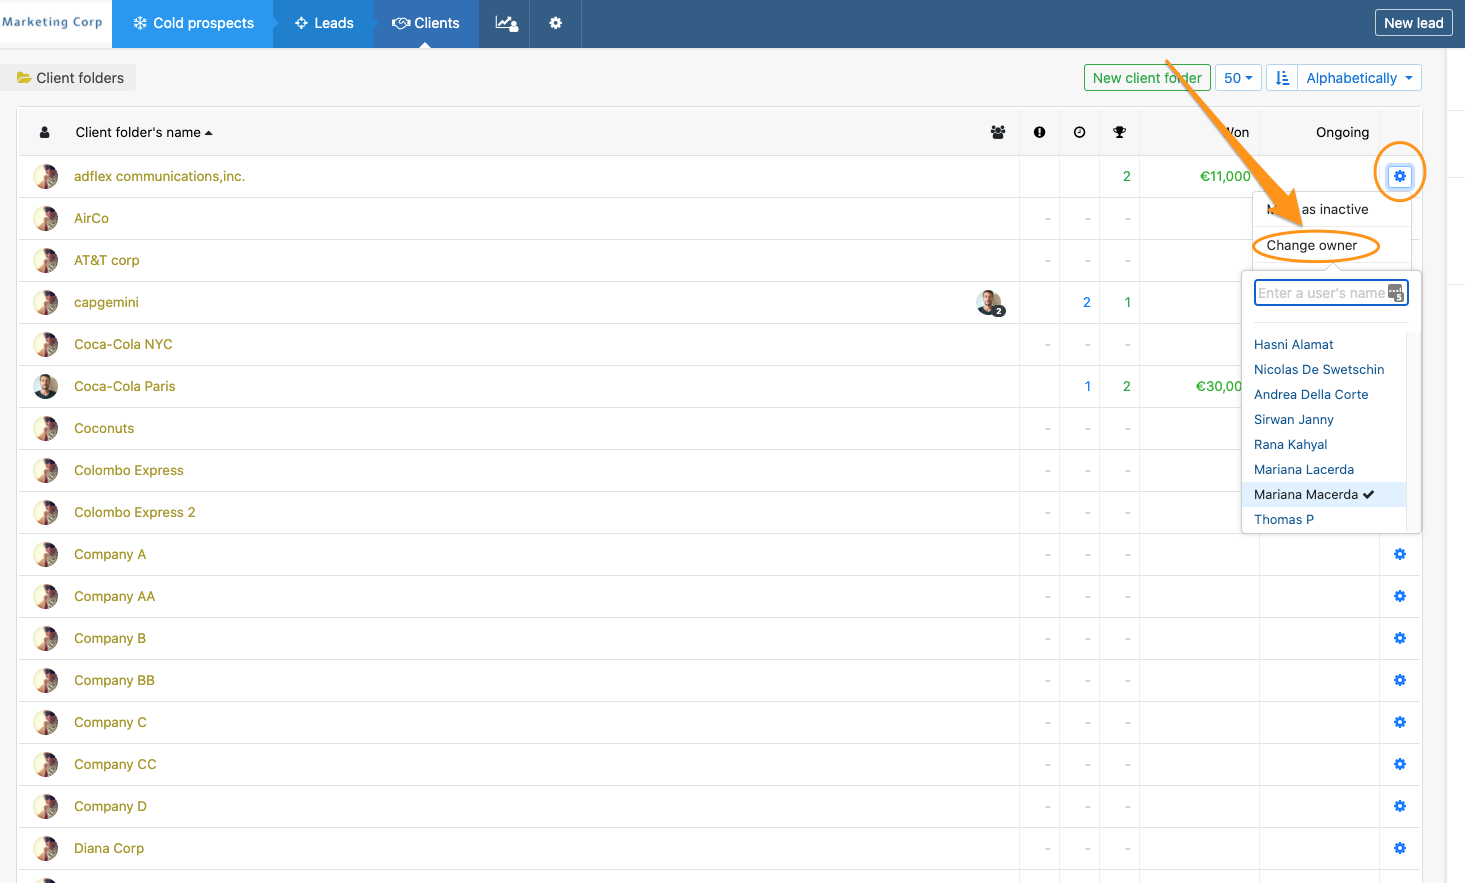Open the Cold prospects tab
Screen dimensions: 1465x883
[x=192, y=22]
